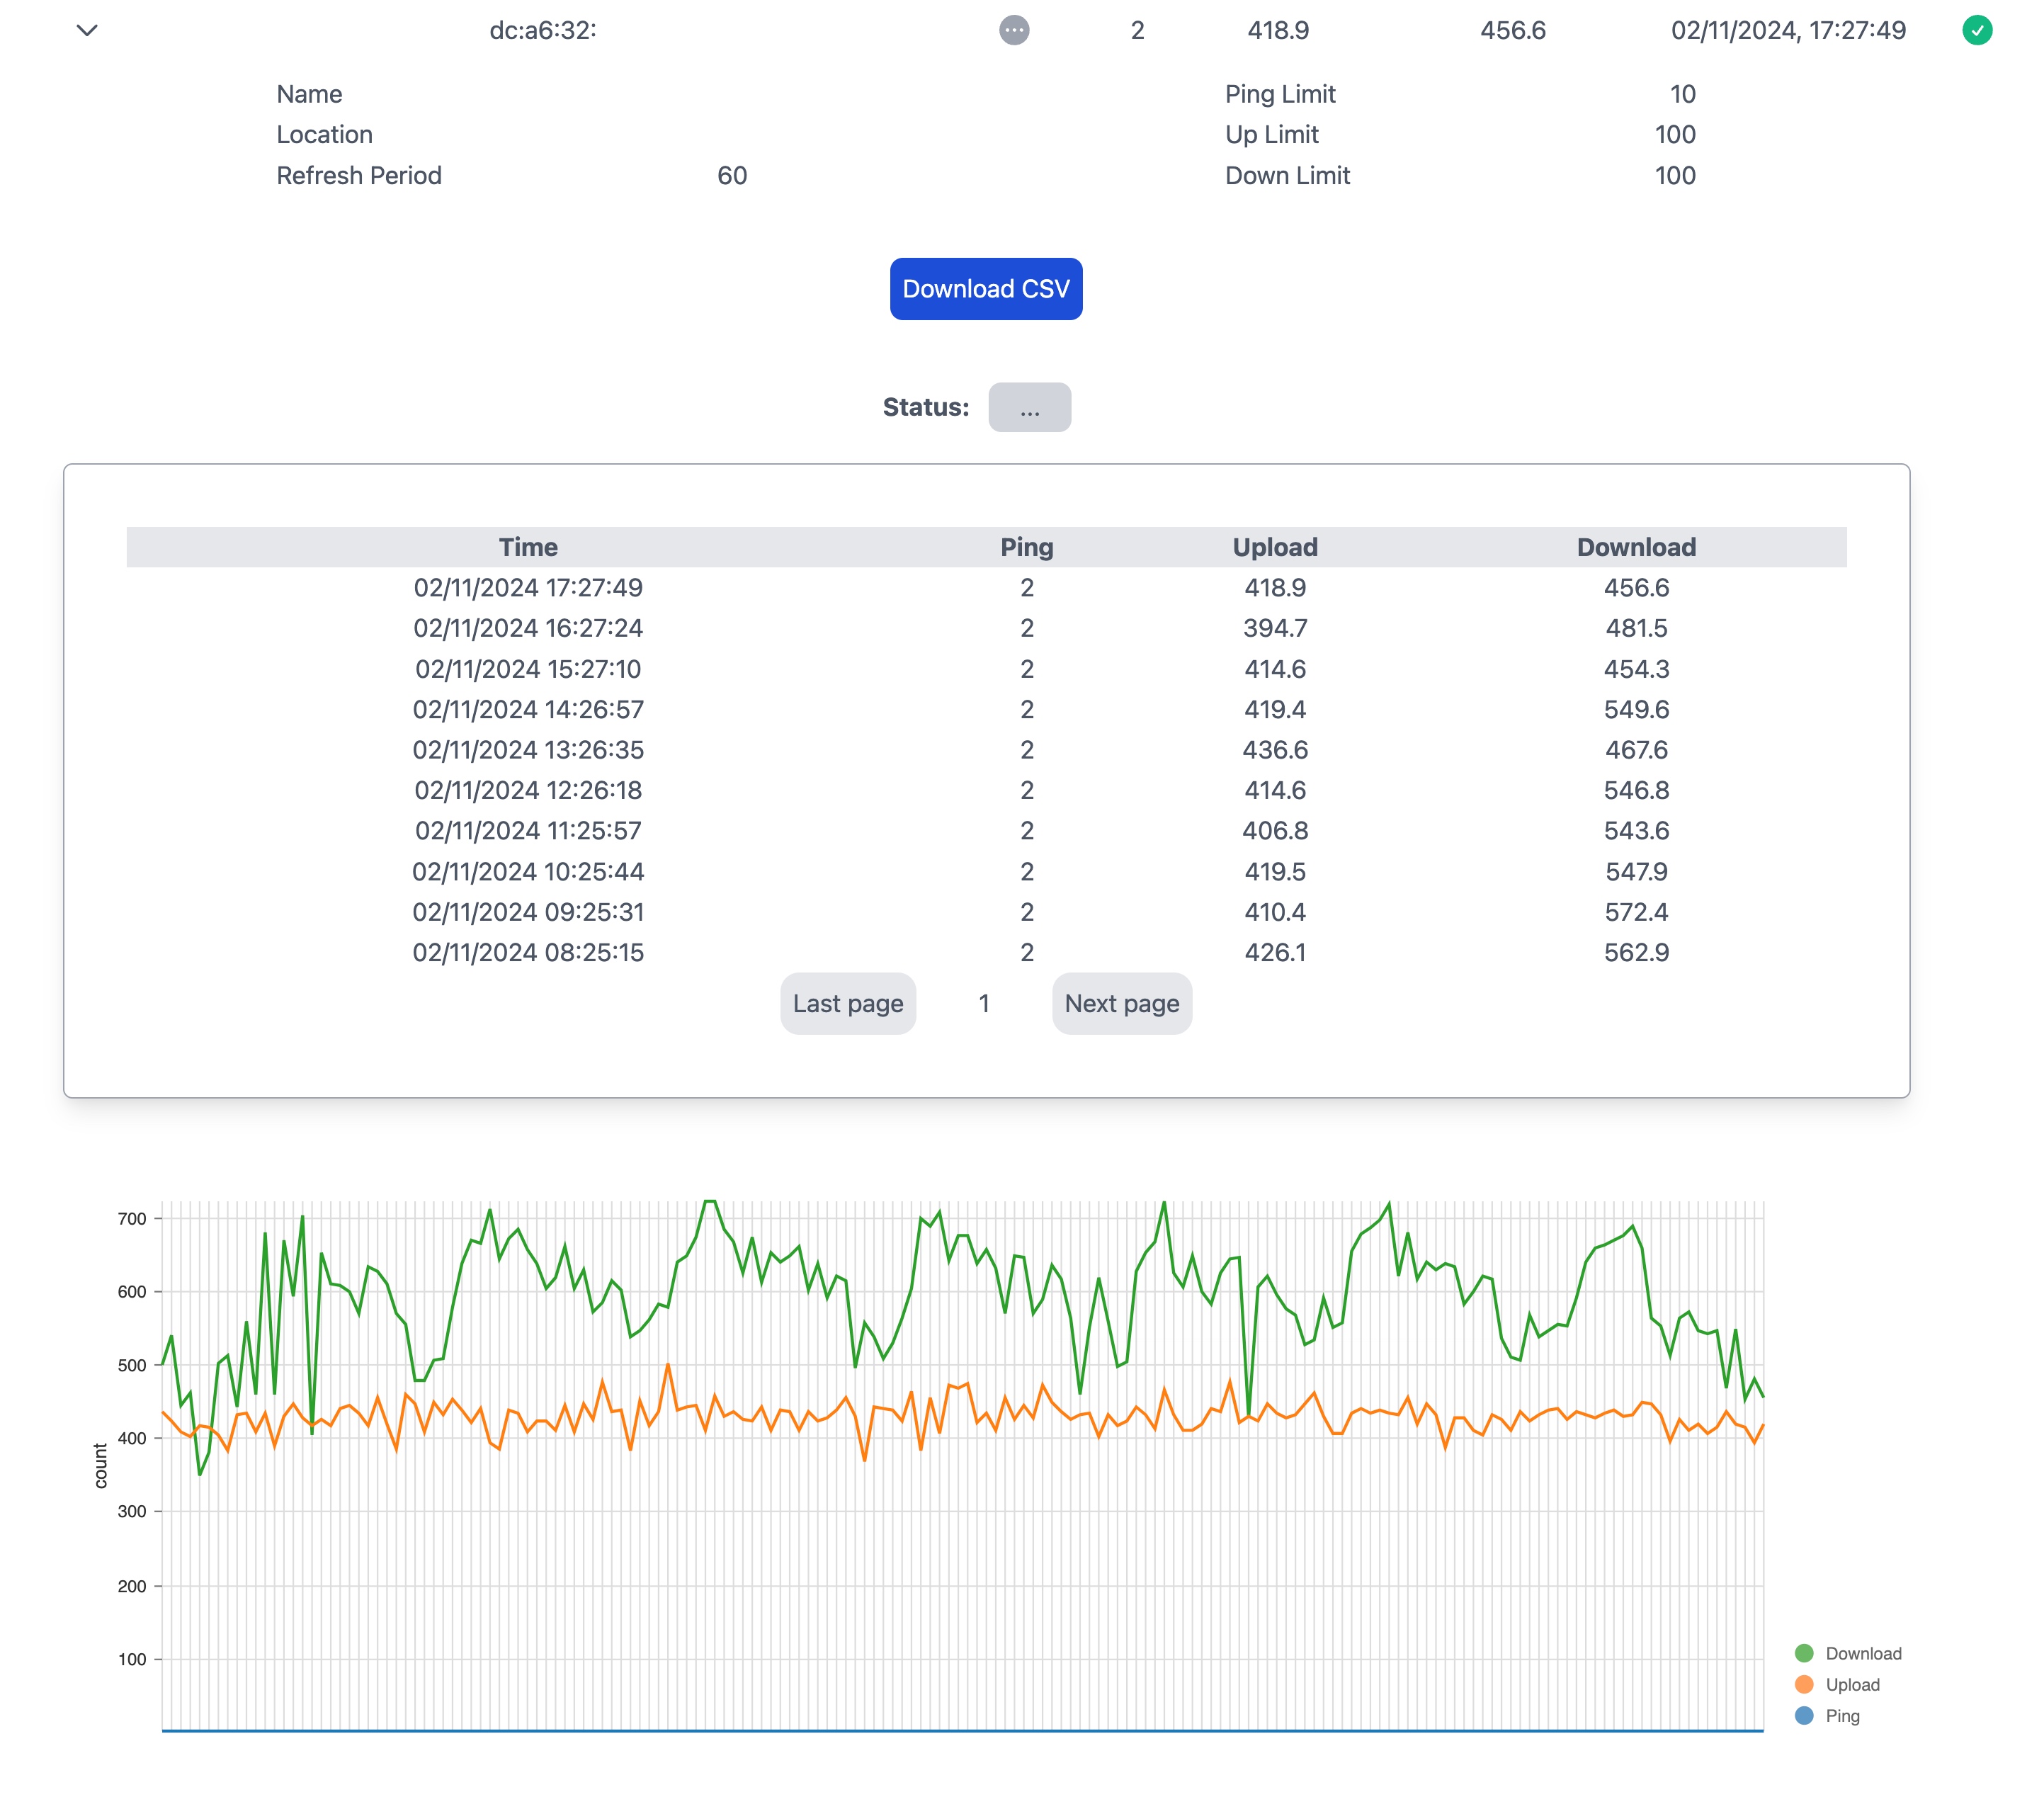Click the Status ellipsis button
2044x1809 pixels.
1030,407
